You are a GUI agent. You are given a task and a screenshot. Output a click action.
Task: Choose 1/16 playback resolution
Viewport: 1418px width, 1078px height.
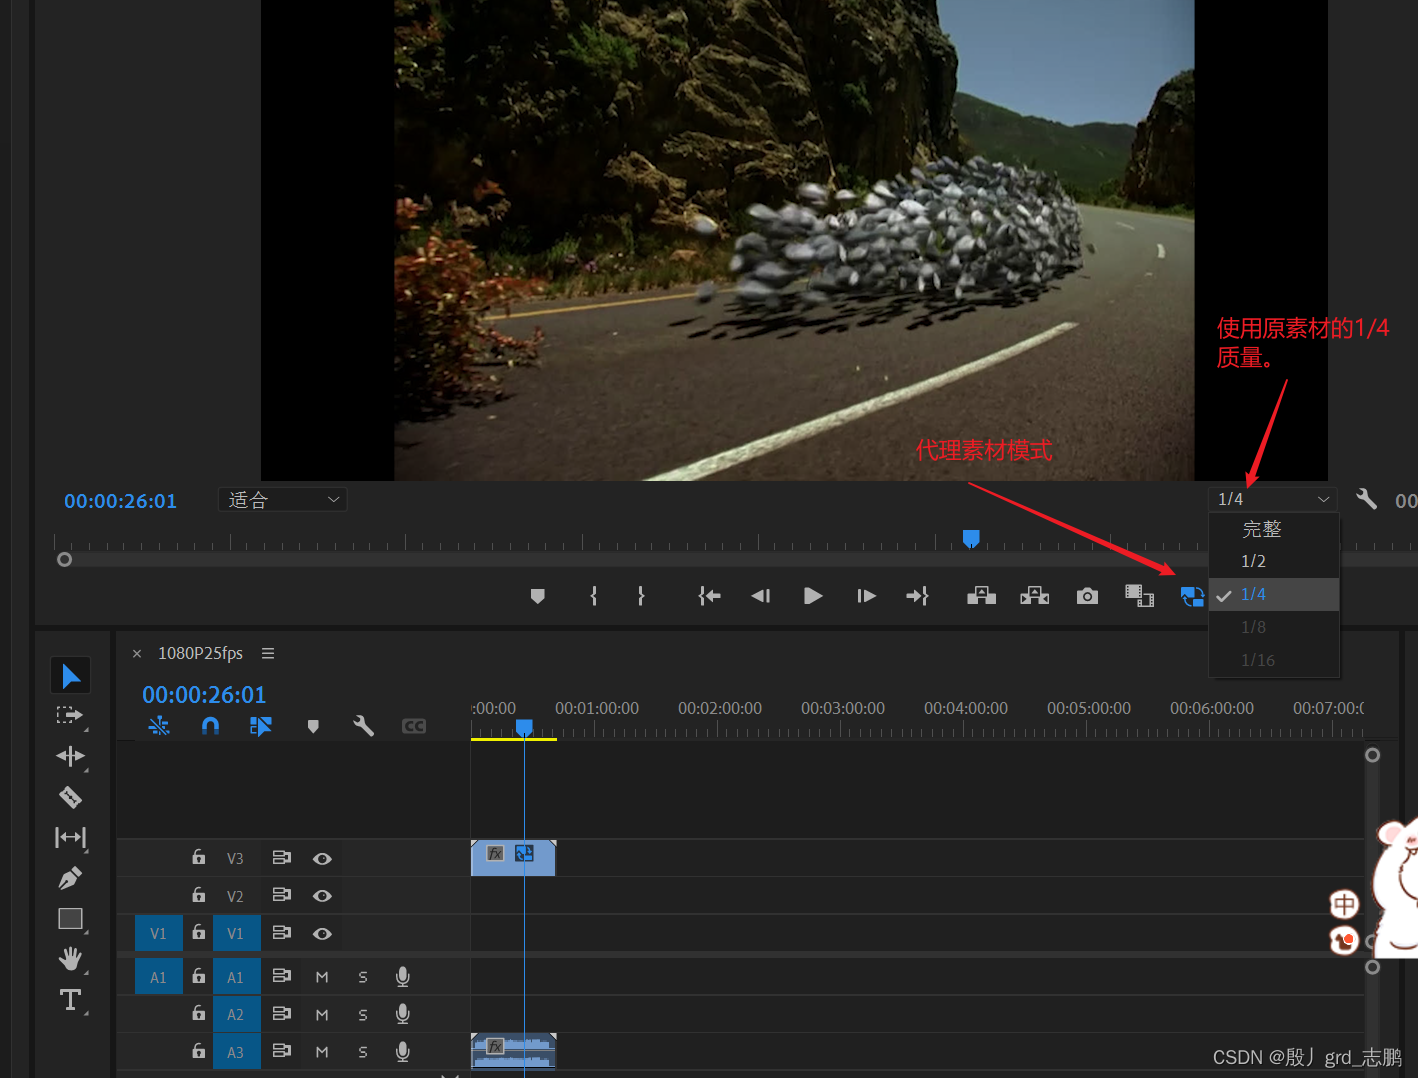coord(1274,660)
